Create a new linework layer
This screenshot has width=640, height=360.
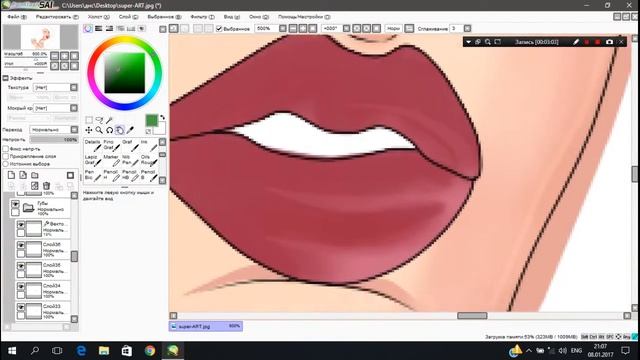[23, 175]
